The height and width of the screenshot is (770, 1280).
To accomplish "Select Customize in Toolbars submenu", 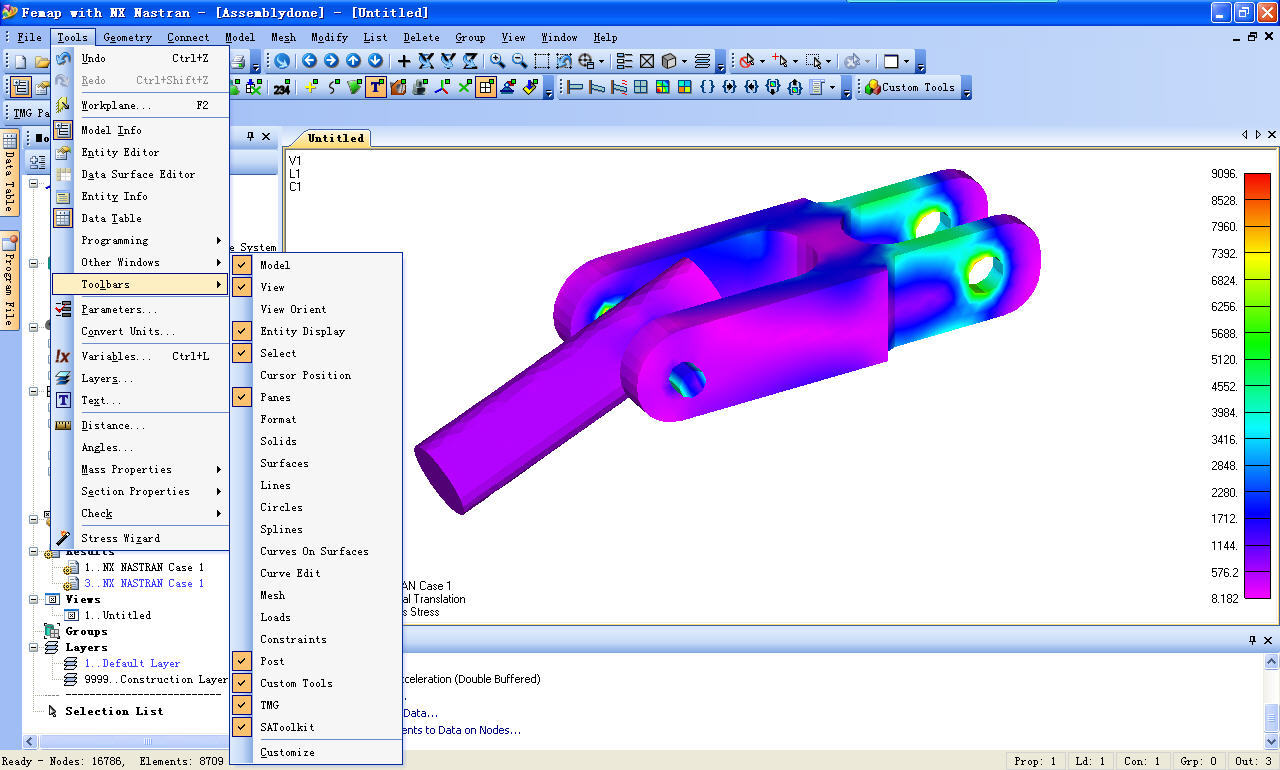I will [x=316, y=752].
